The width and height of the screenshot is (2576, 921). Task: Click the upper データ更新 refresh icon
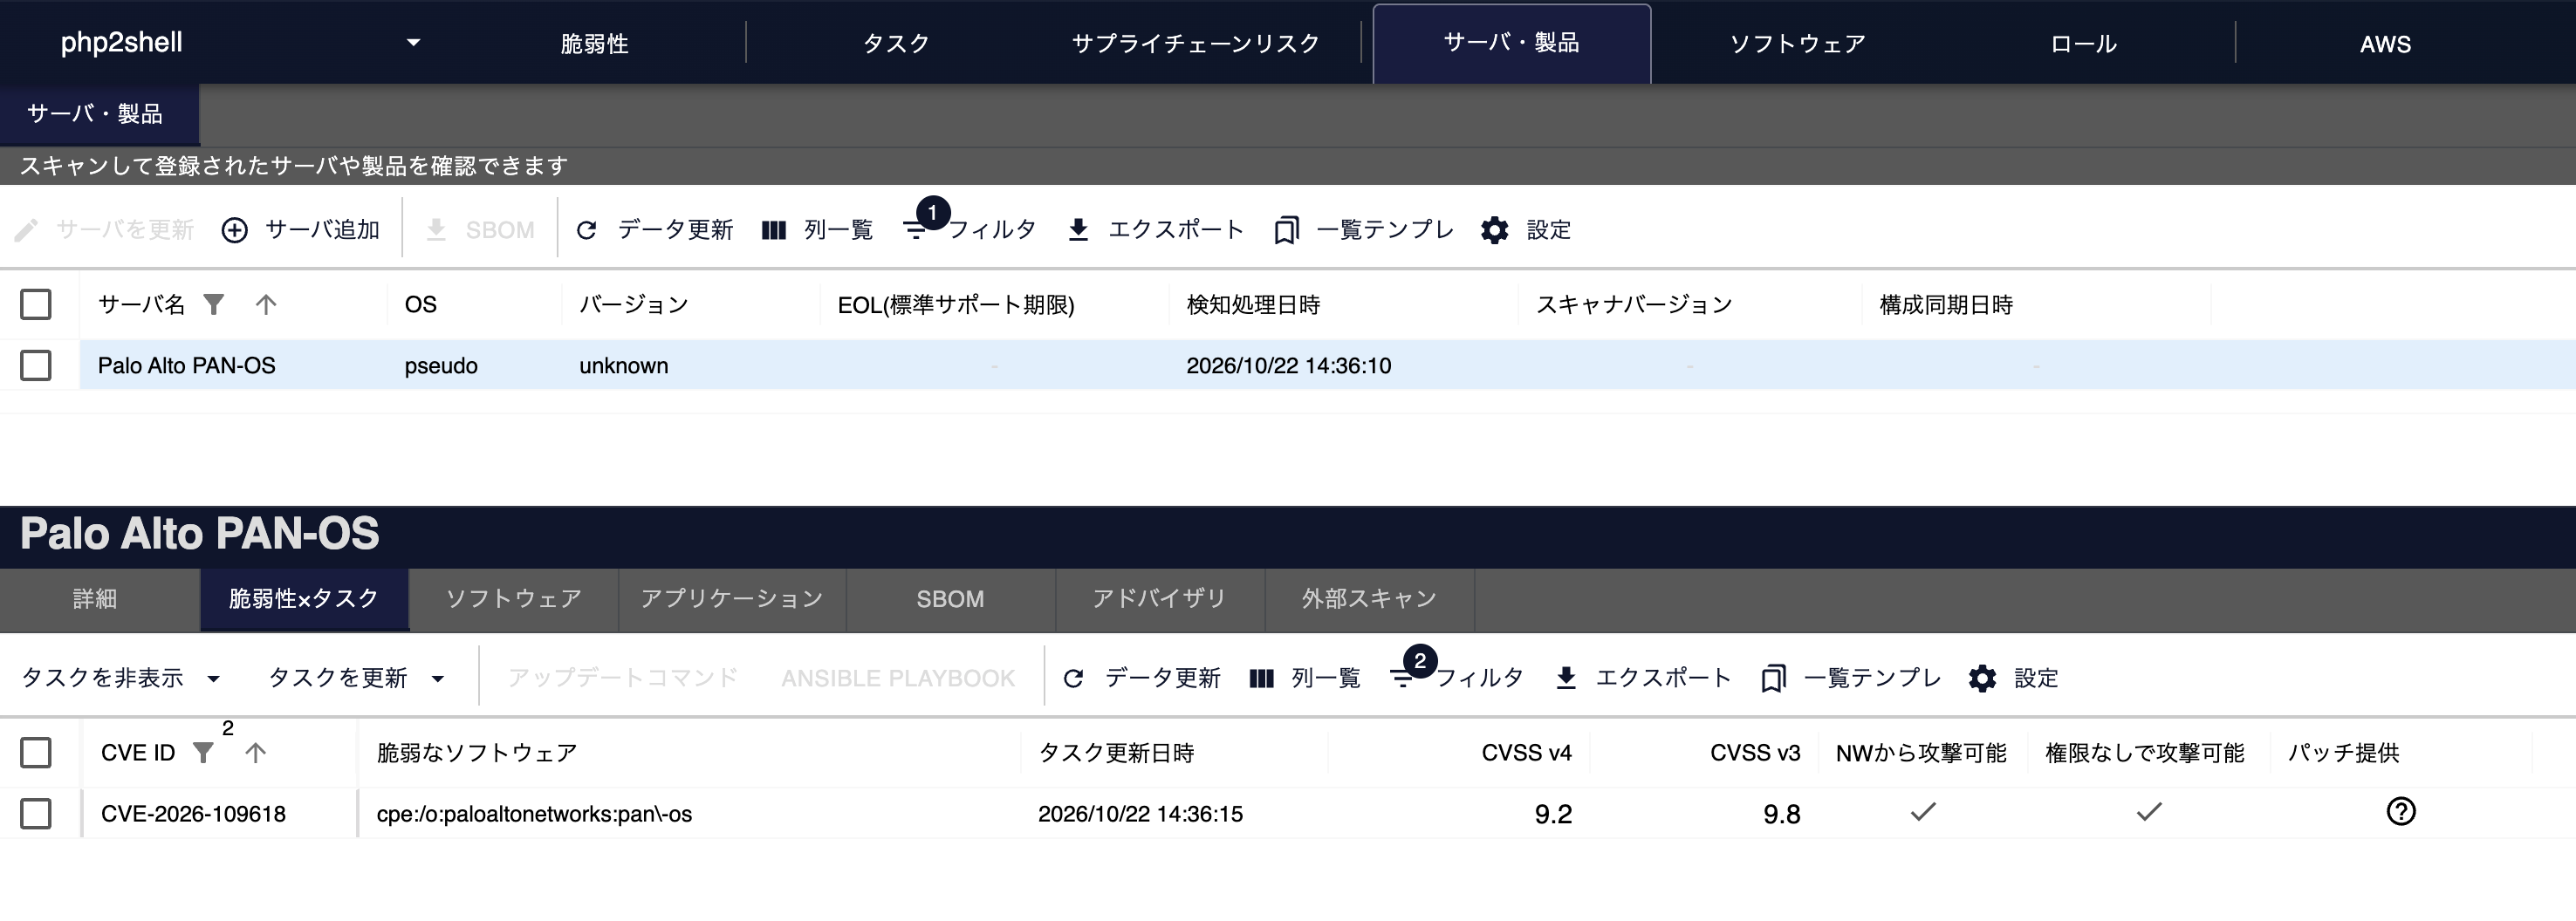(x=587, y=230)
